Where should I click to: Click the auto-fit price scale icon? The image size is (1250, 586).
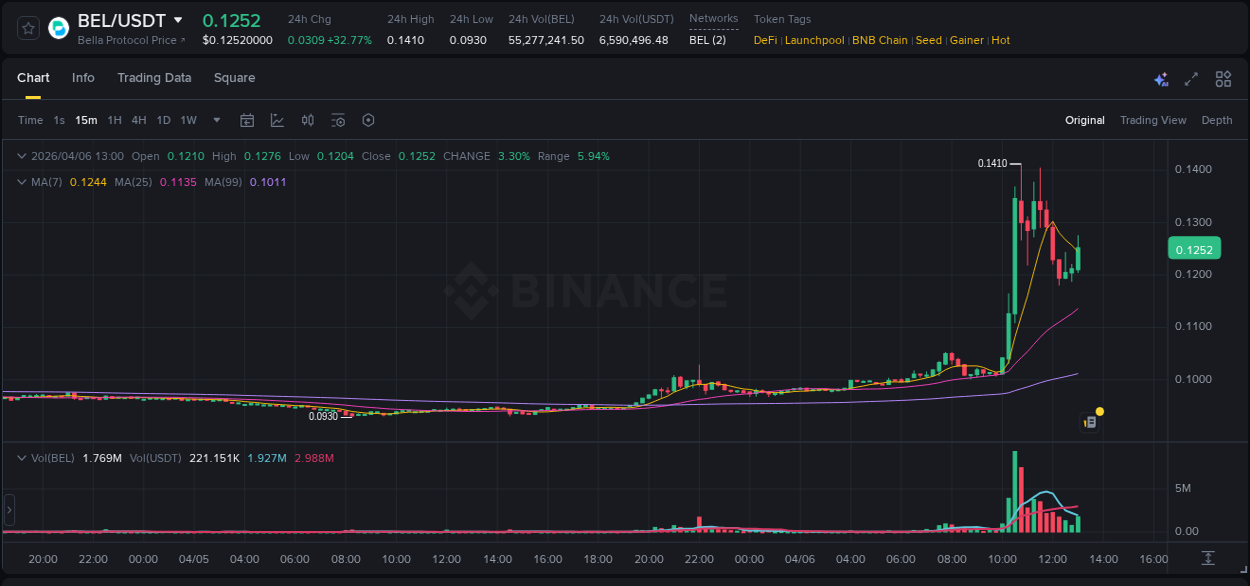1208,557
